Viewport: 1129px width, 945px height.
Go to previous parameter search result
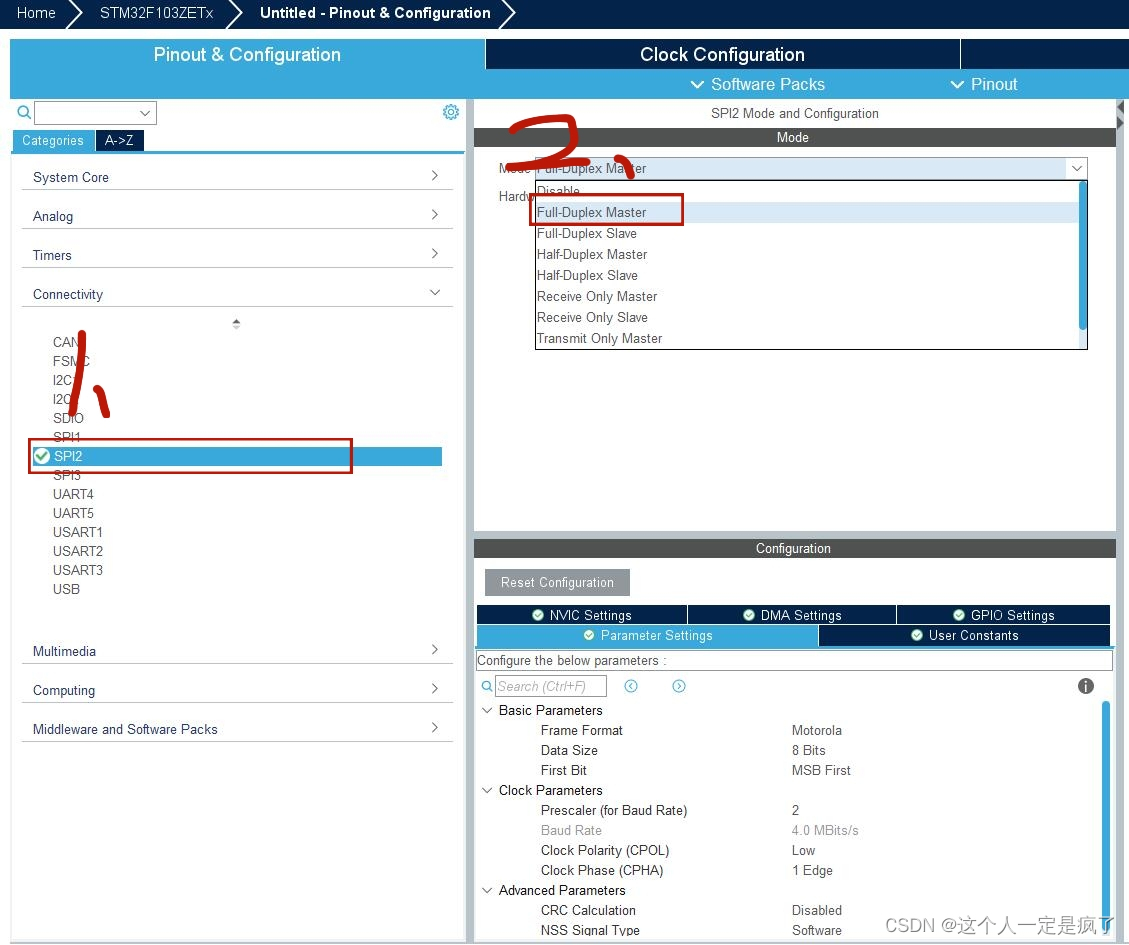click(x=631, y=686)
